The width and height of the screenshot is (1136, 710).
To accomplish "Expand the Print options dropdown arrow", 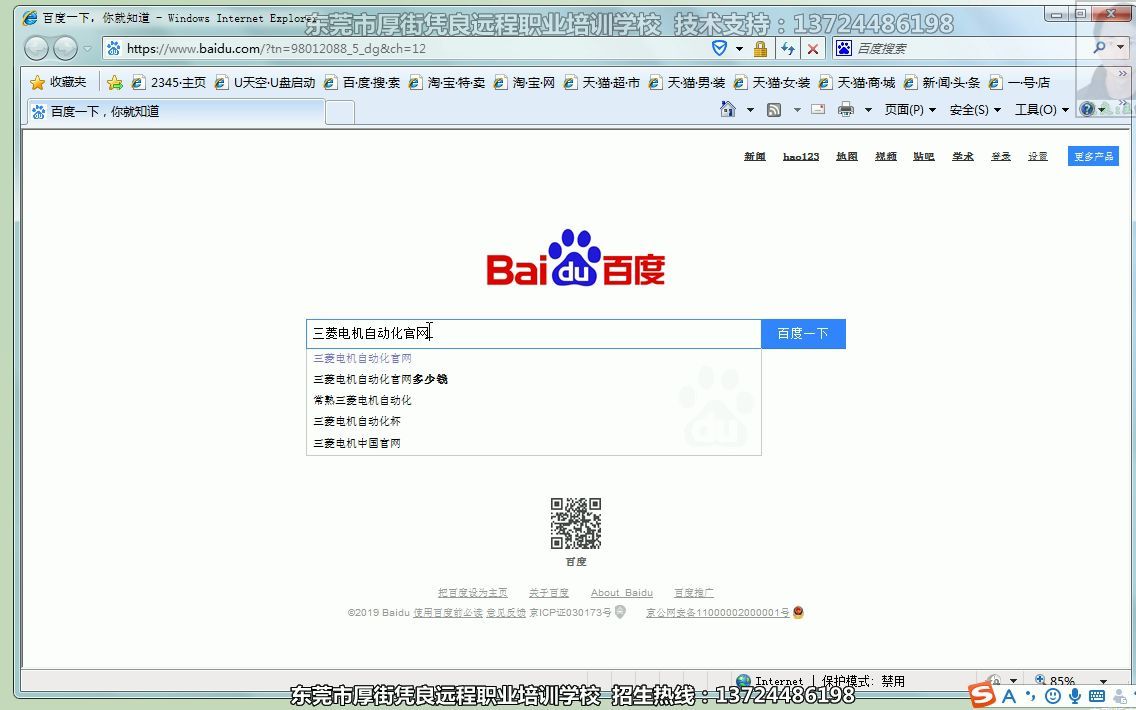I will (x=868, y=110).
